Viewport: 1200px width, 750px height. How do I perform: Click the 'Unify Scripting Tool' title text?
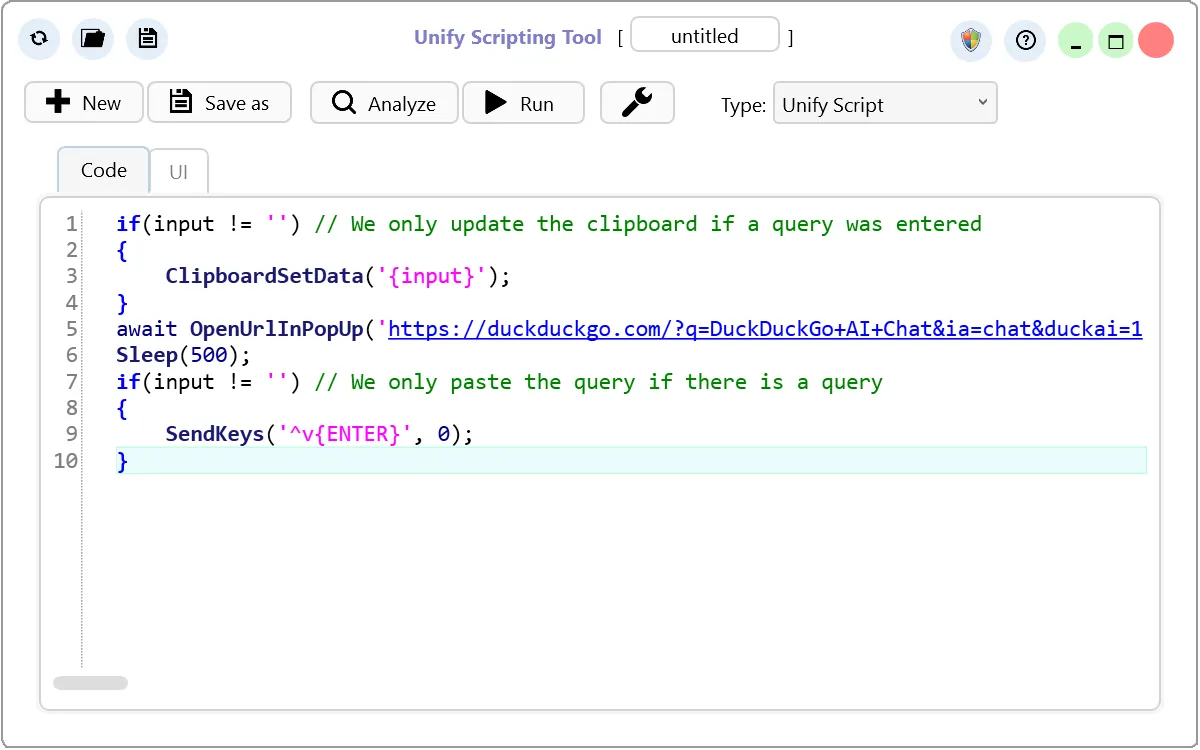508,37
